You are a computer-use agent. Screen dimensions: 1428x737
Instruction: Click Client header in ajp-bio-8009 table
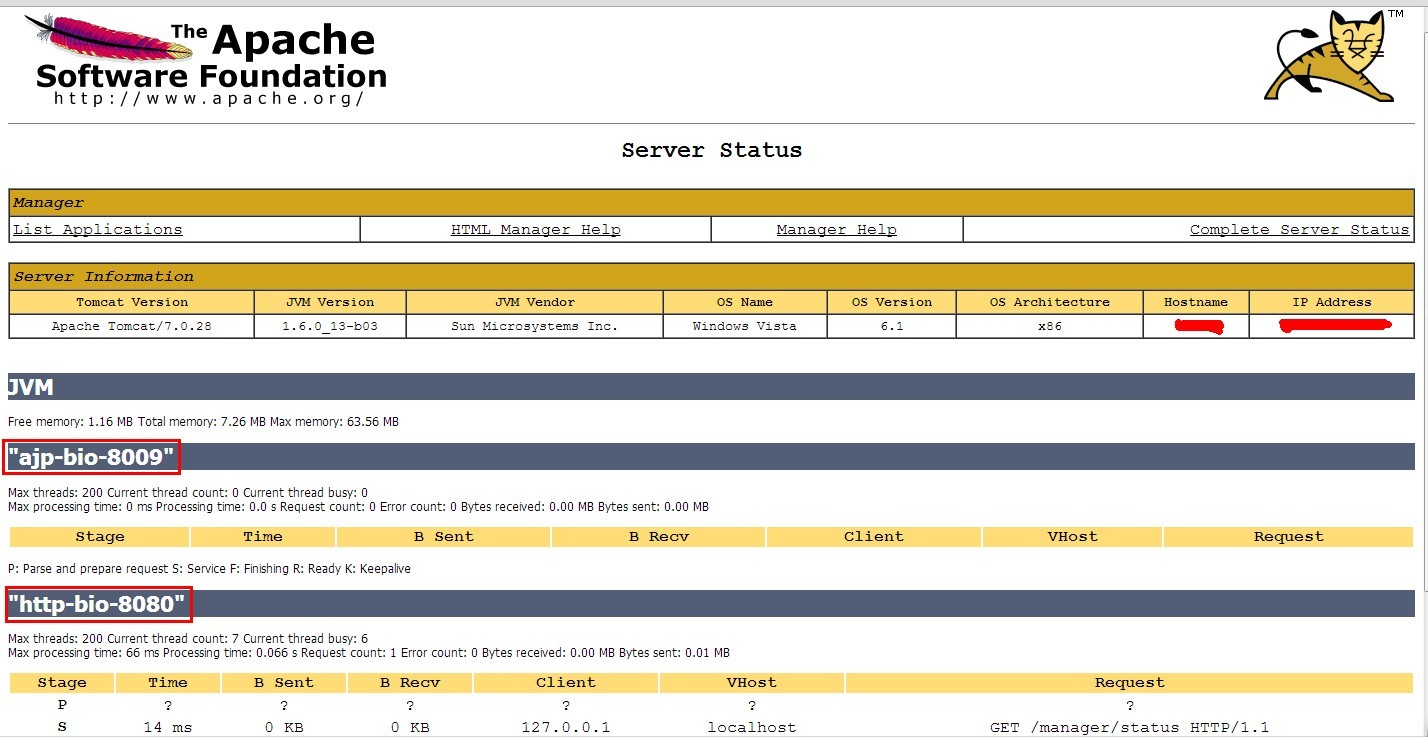tap(874, 536)
